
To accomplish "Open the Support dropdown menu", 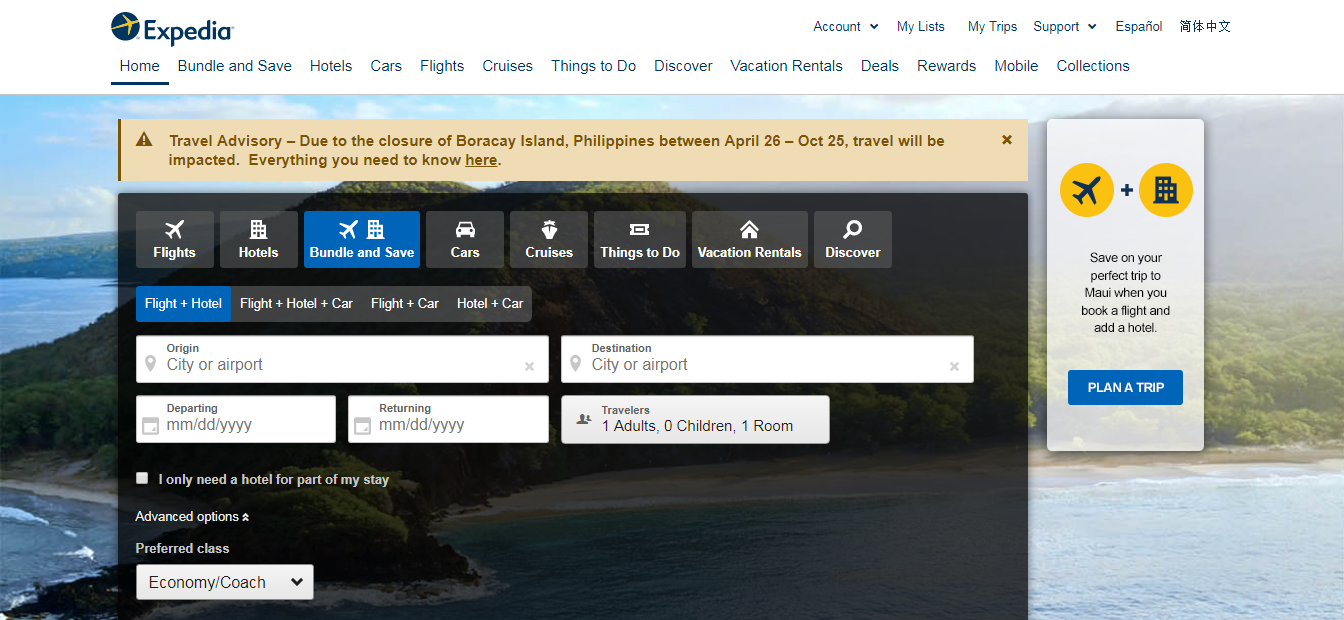I will 1065,27.
